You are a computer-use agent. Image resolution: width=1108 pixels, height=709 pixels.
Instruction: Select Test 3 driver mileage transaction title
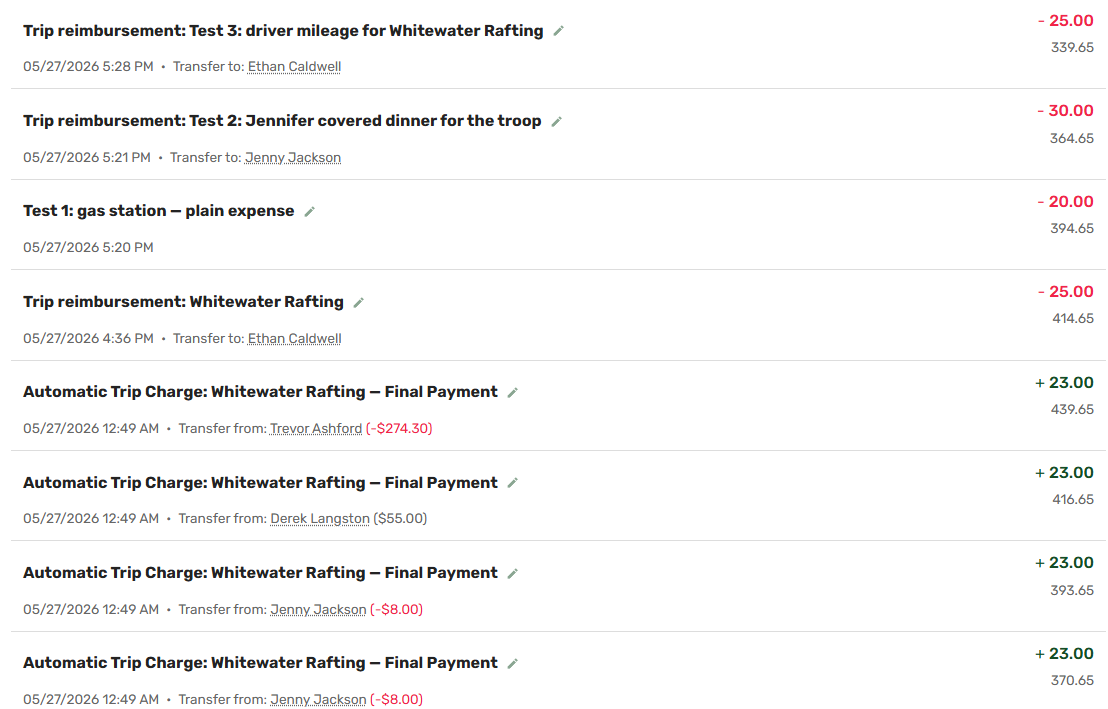click(x=283, y=31)
